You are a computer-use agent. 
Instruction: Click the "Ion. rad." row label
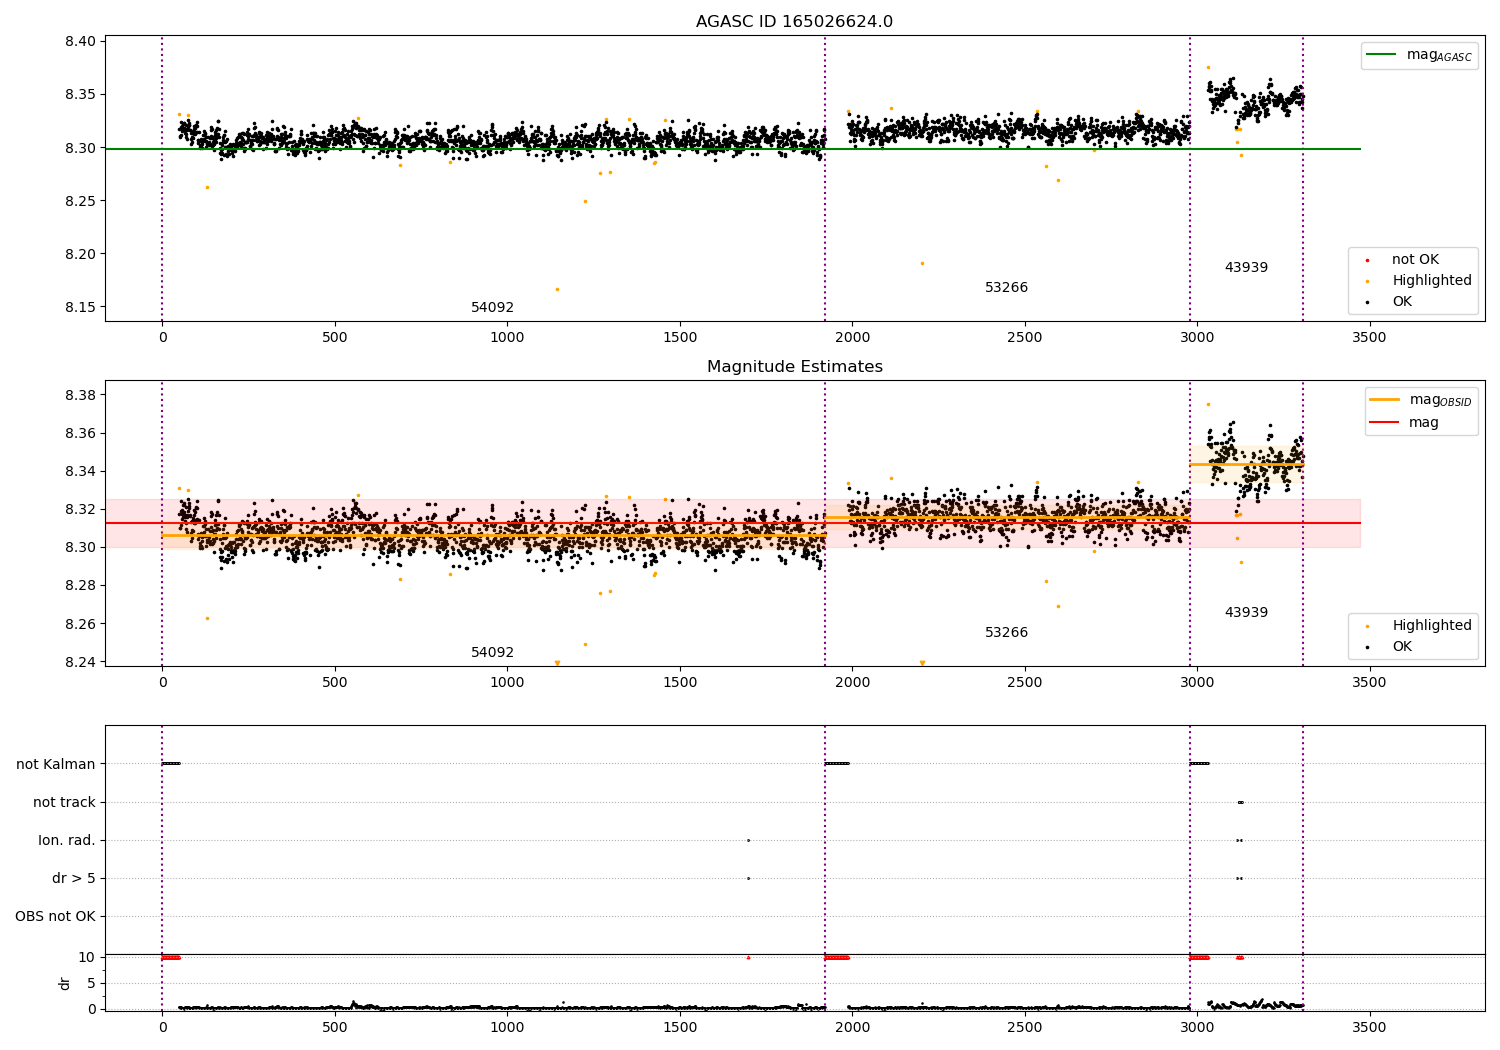tap(67, 841)
